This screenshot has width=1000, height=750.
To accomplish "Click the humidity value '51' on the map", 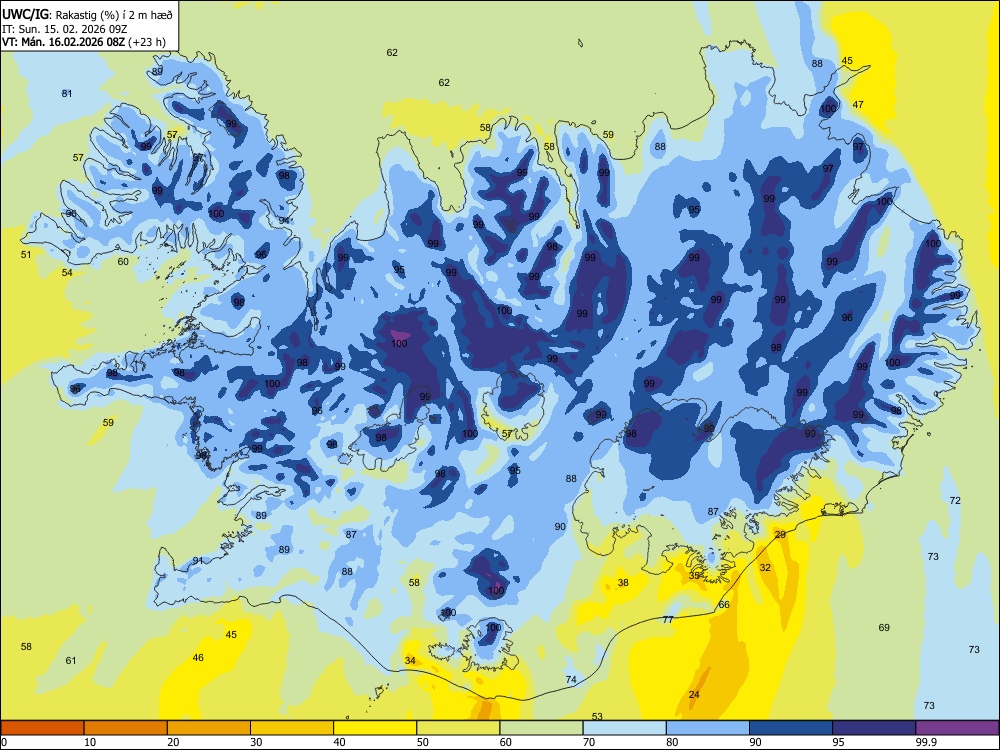I will (26, 254).
